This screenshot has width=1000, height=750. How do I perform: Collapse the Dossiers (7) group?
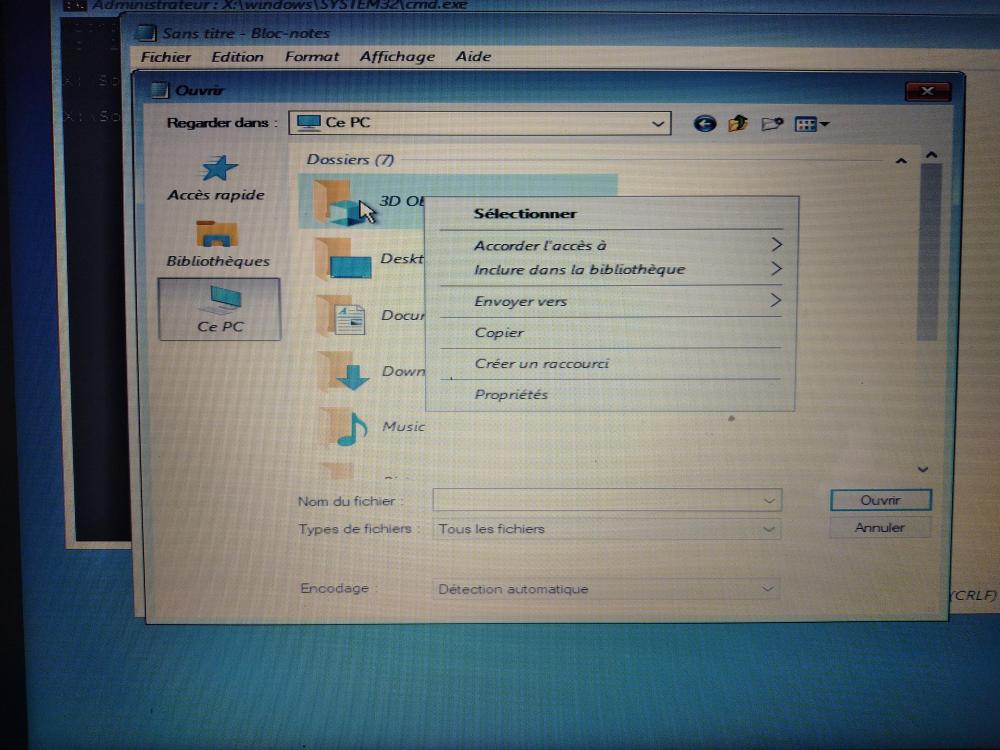901,161
